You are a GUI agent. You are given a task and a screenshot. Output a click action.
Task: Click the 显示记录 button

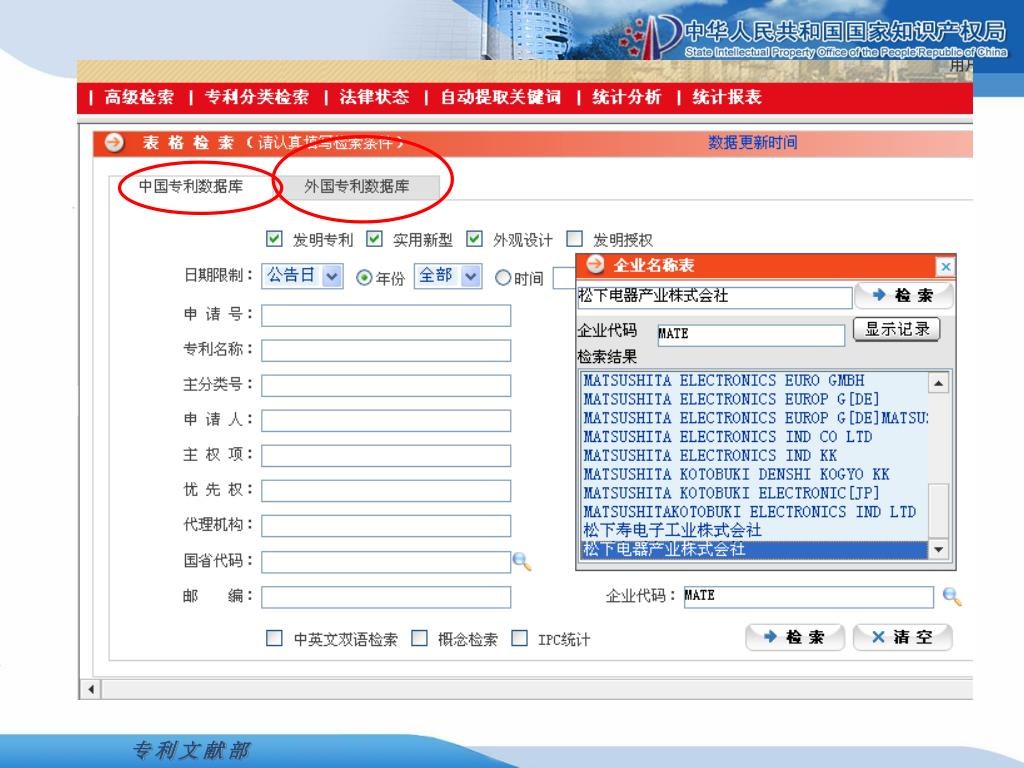pos(897,329)
